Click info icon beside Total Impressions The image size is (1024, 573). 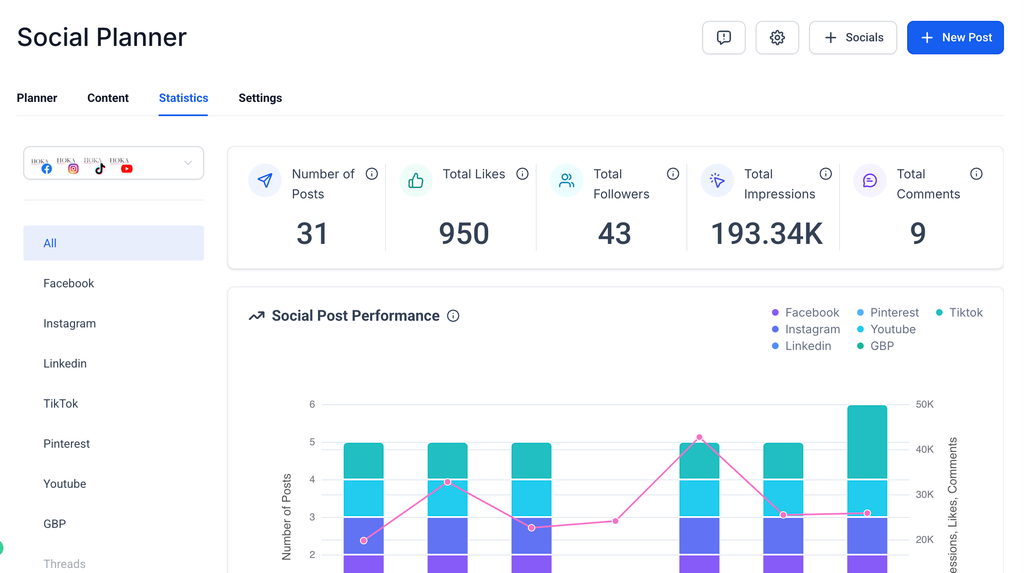pyautogui.click(x=825, y=174)
